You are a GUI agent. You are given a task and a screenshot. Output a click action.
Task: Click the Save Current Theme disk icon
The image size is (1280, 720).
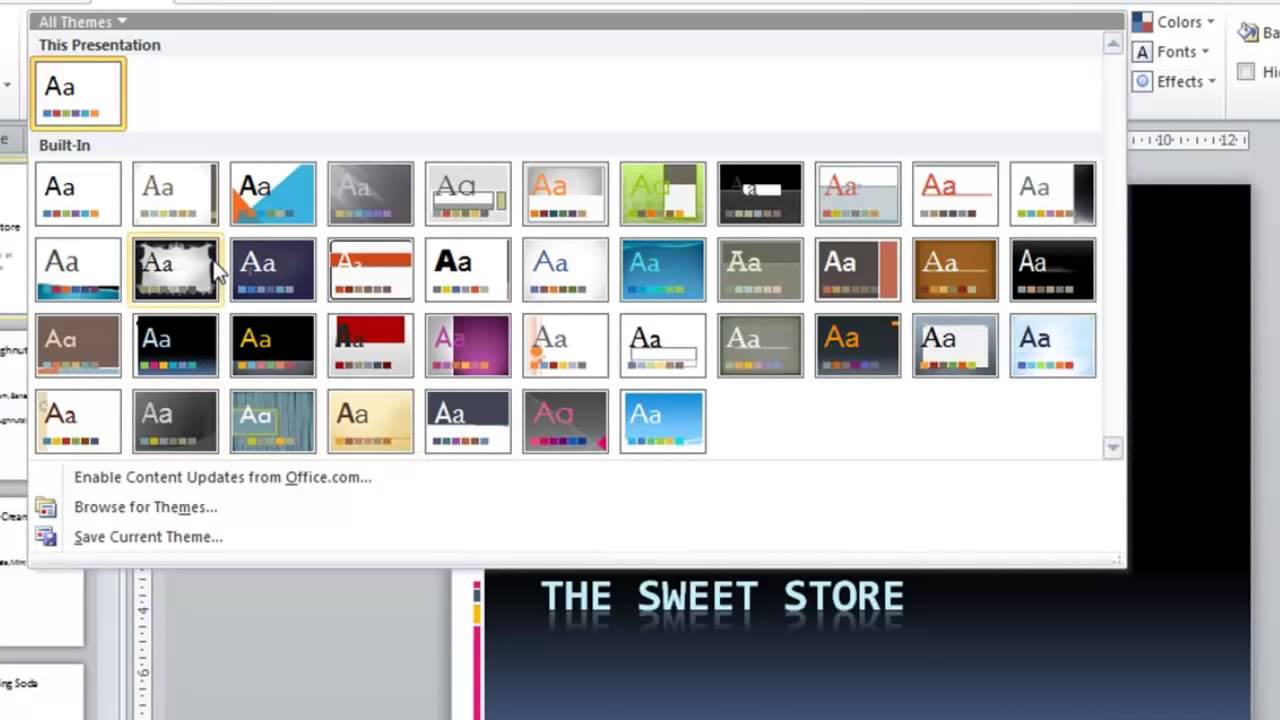[46, 538]
